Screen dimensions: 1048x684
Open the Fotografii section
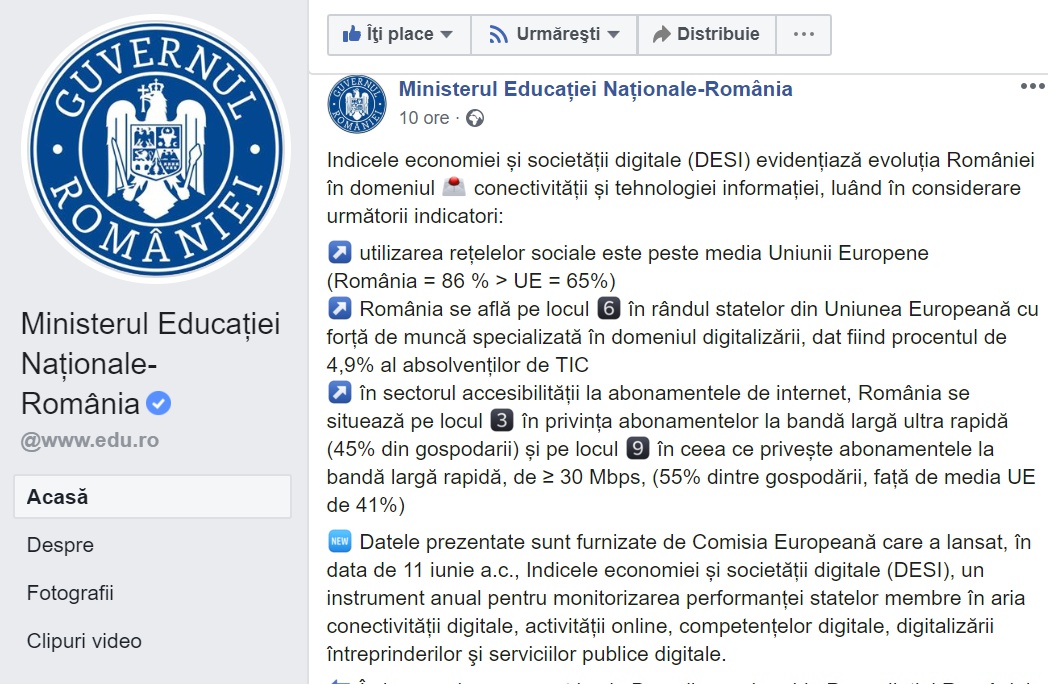click(70, 593)
